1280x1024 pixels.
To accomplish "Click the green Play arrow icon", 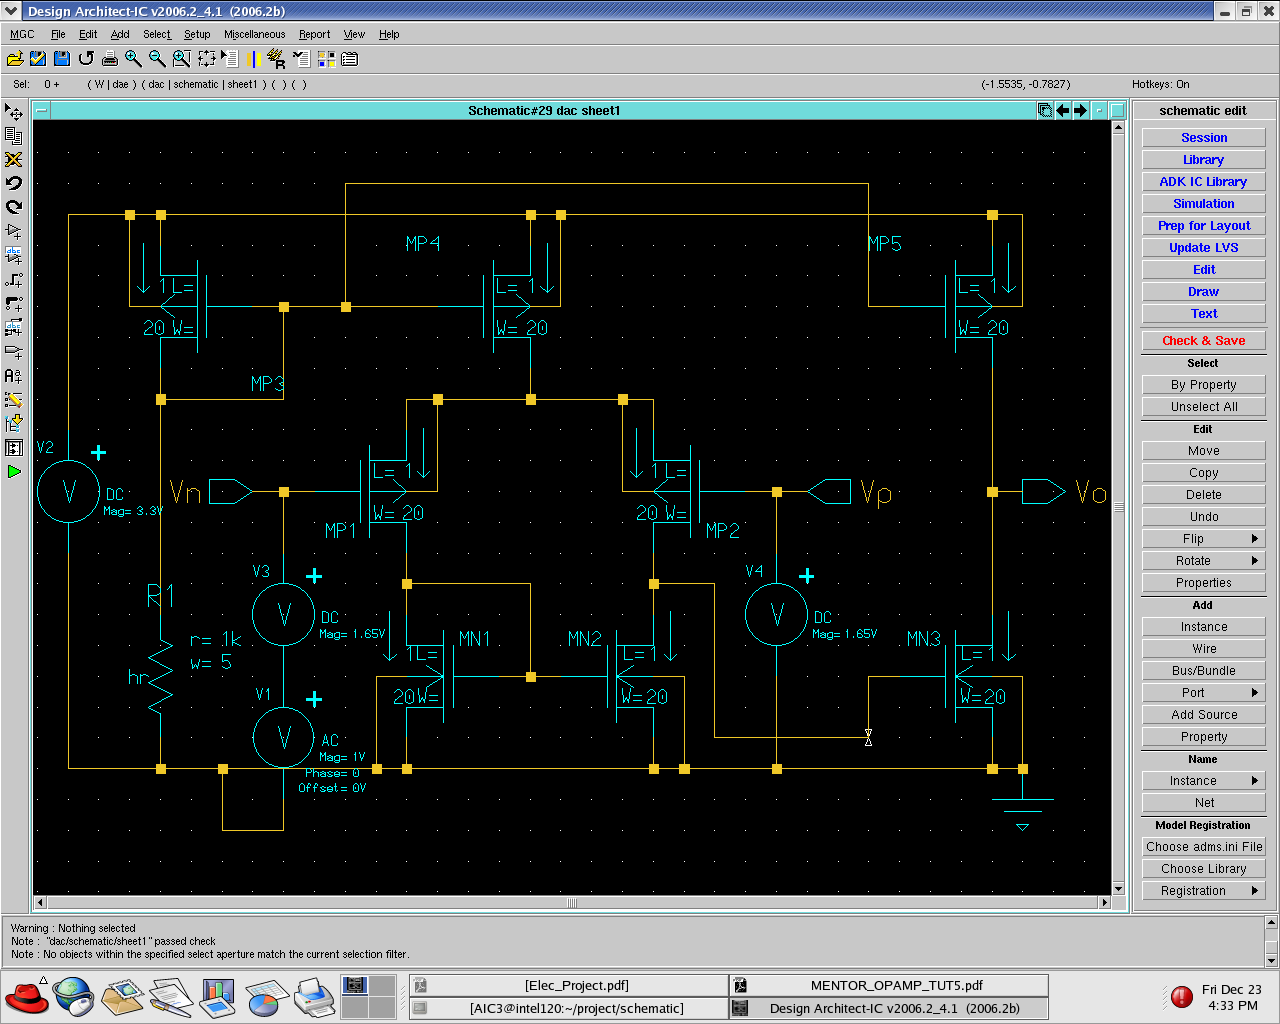I will 14,471.
